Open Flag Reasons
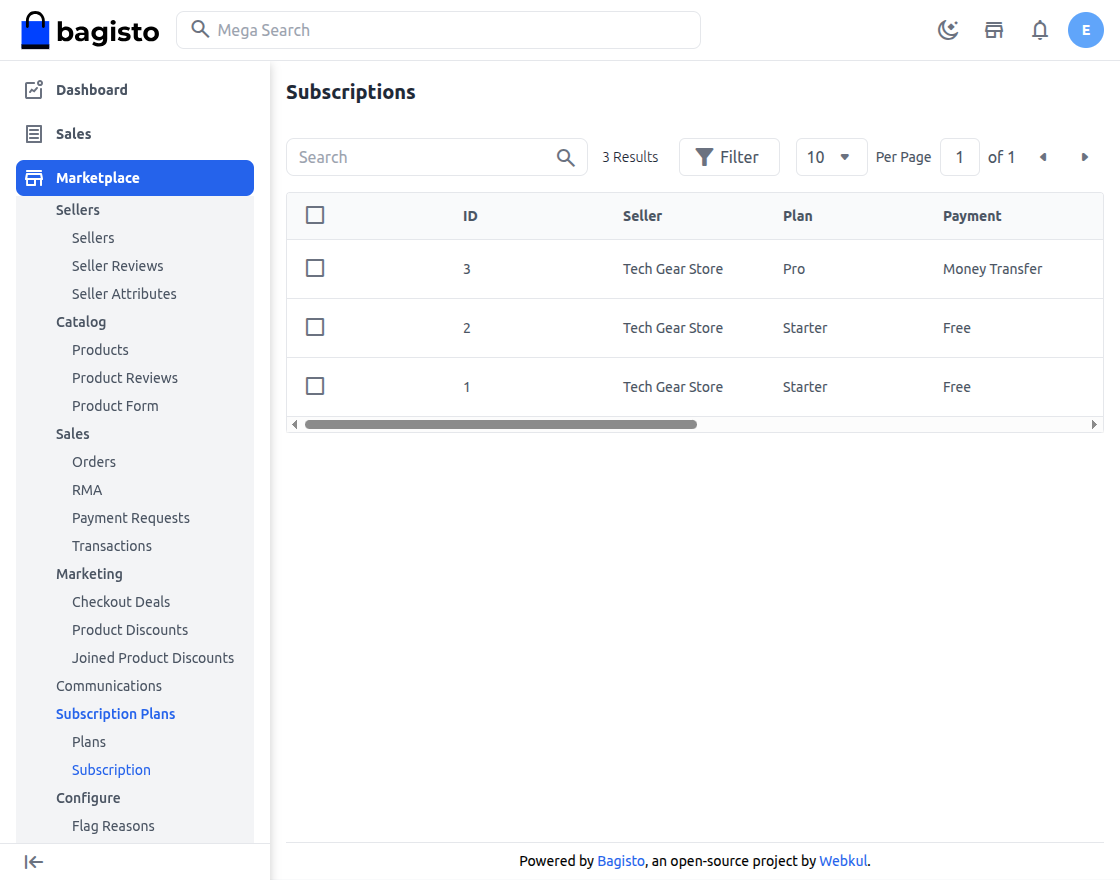Screen dimensions: 1120x880 [113, 826]
